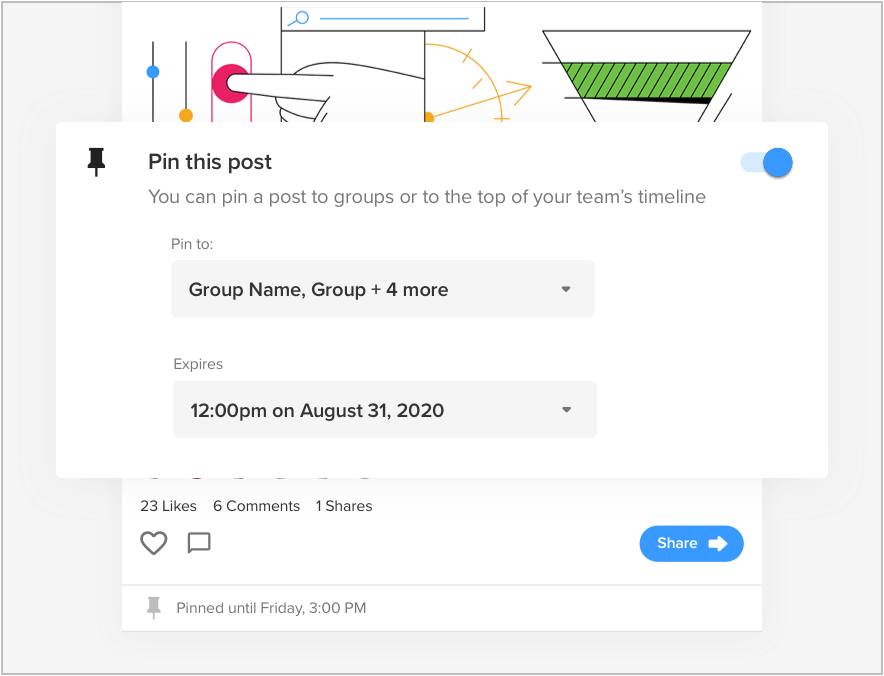Click the magnifying glass in the illustration

(x=299, y=18)
